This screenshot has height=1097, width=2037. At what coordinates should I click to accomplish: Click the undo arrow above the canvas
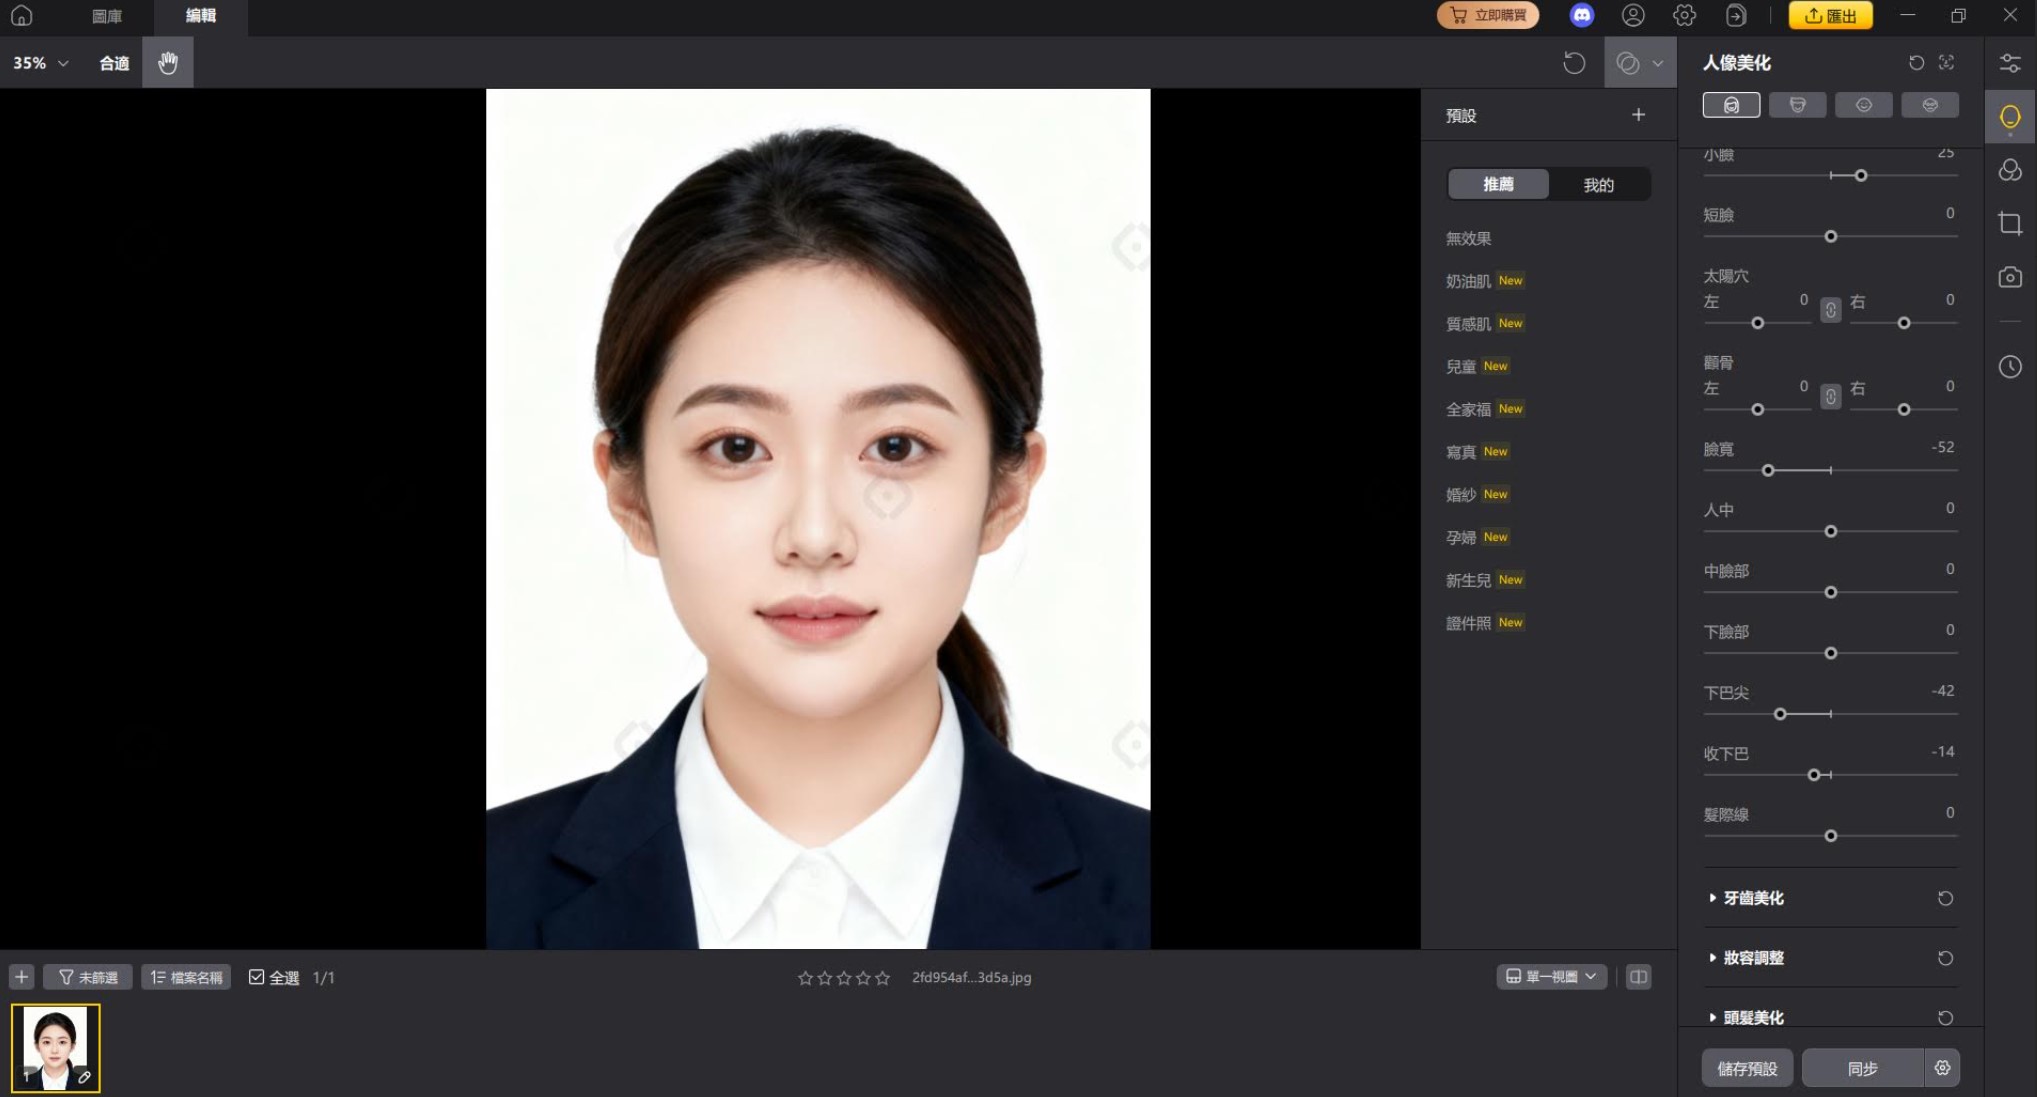click(1574, 63)
